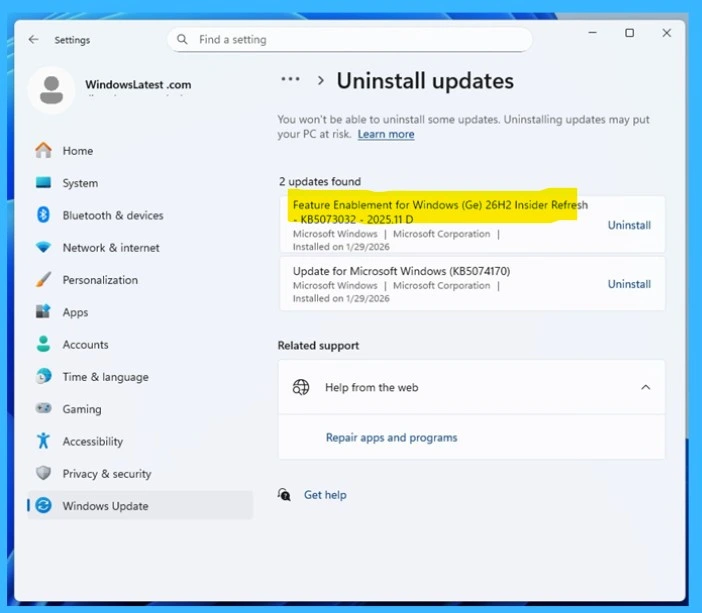Close the Settings window

667,33
